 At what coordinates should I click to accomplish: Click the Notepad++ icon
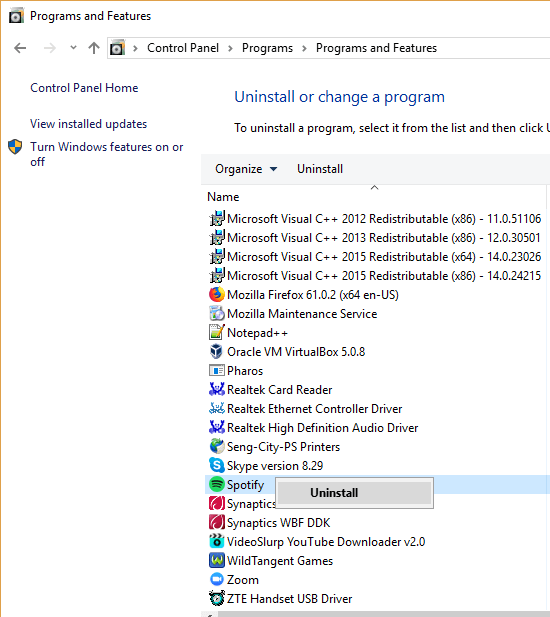coord(217,332)
